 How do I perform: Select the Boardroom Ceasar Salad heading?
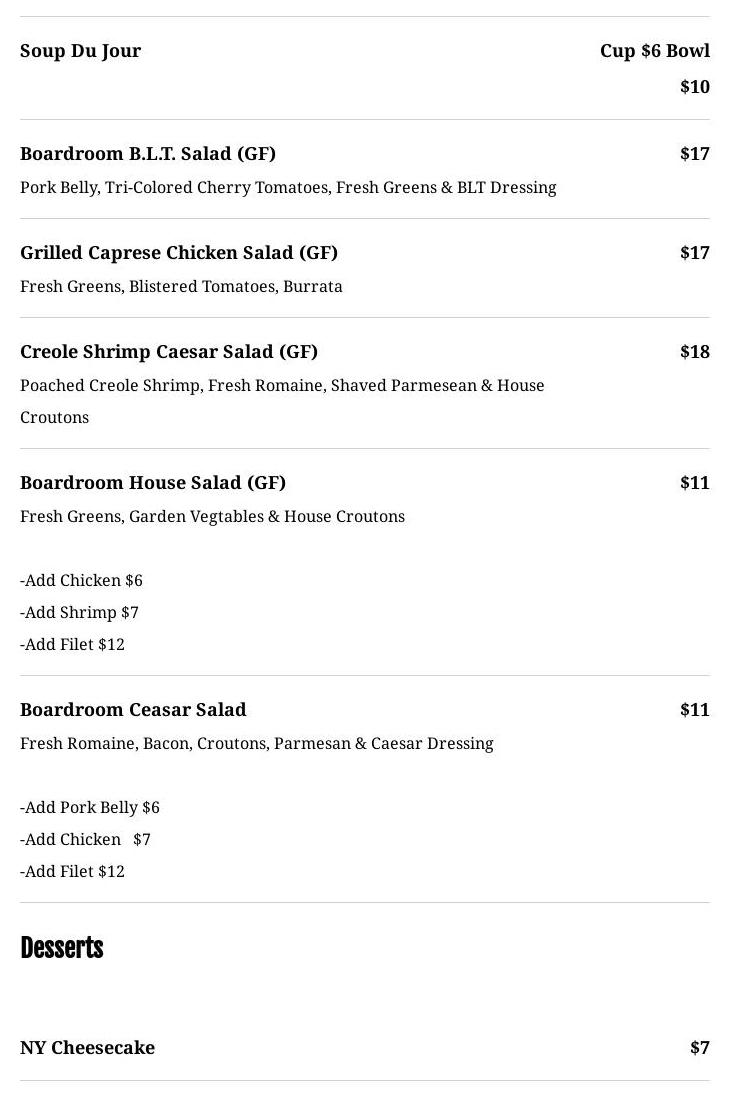(133, 710)
